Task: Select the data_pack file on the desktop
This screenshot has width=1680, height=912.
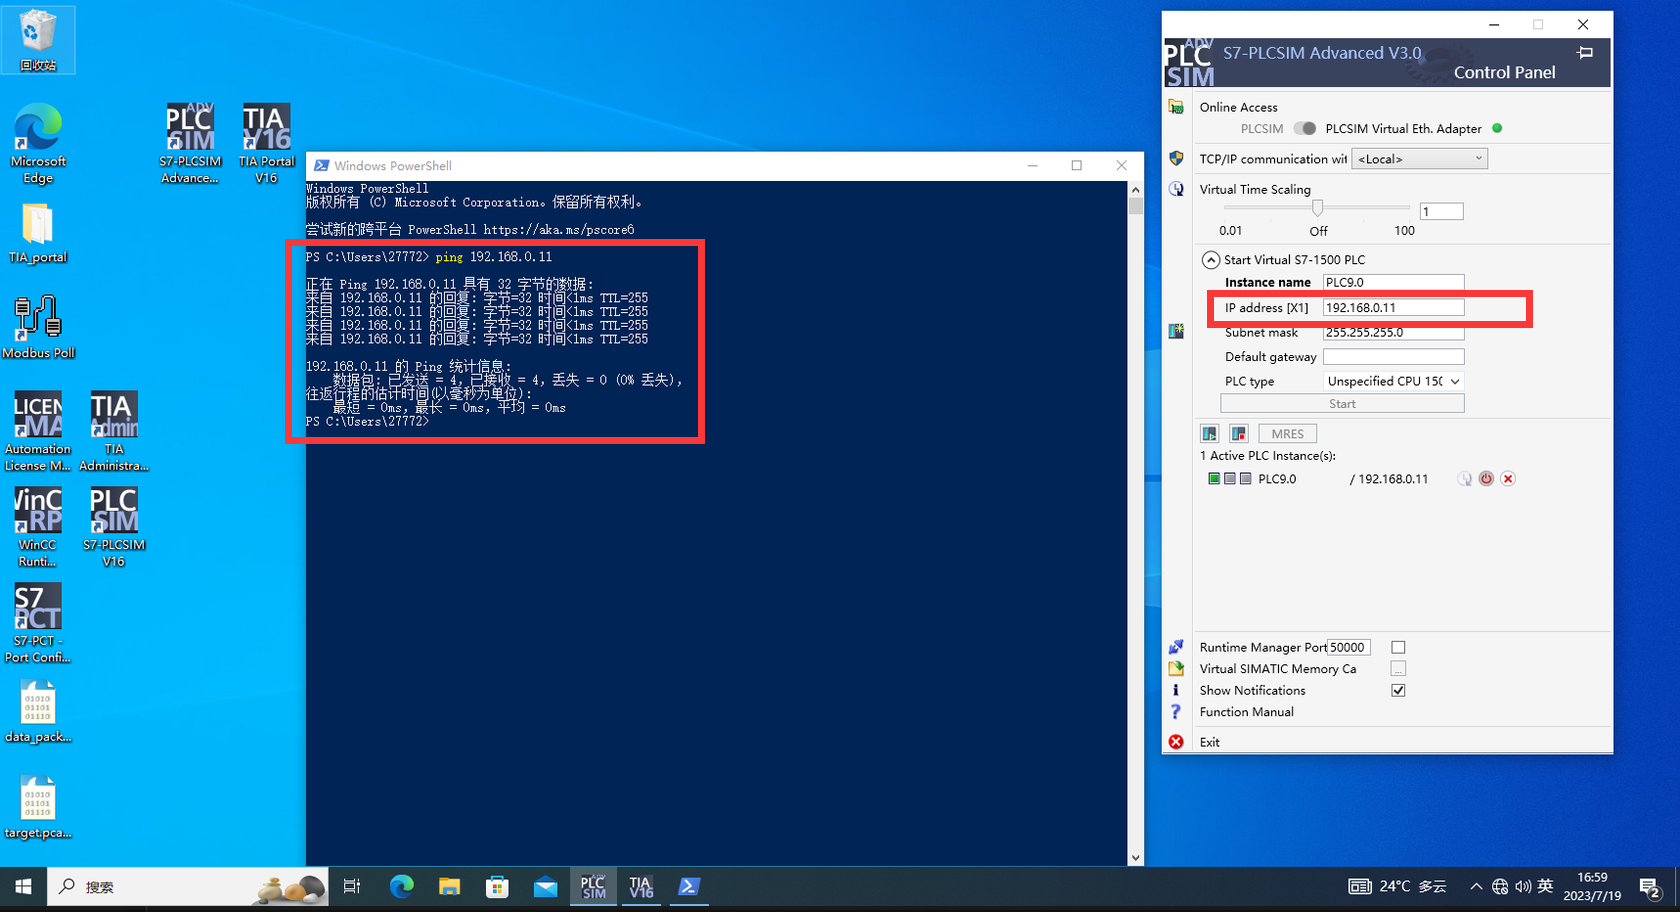Action: point(38,712)
